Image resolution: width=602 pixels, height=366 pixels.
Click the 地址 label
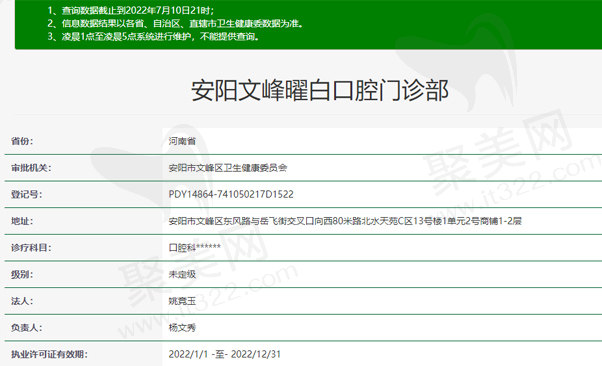(22, 221)
